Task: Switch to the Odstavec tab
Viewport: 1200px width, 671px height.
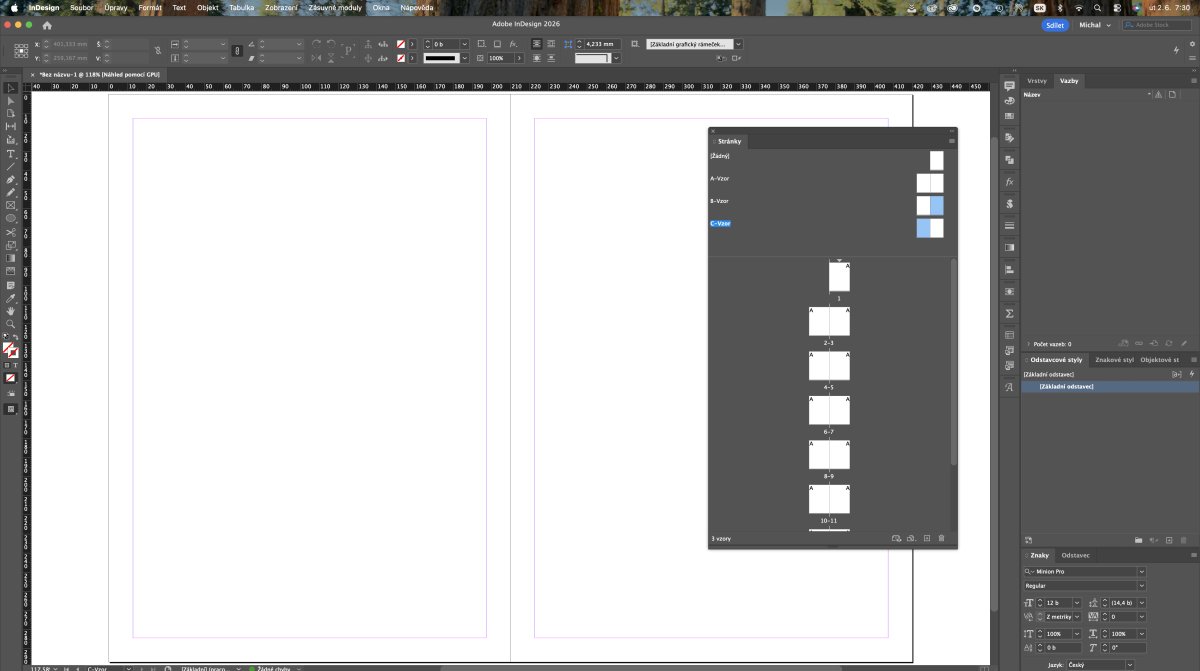Action: point(1076,555)
